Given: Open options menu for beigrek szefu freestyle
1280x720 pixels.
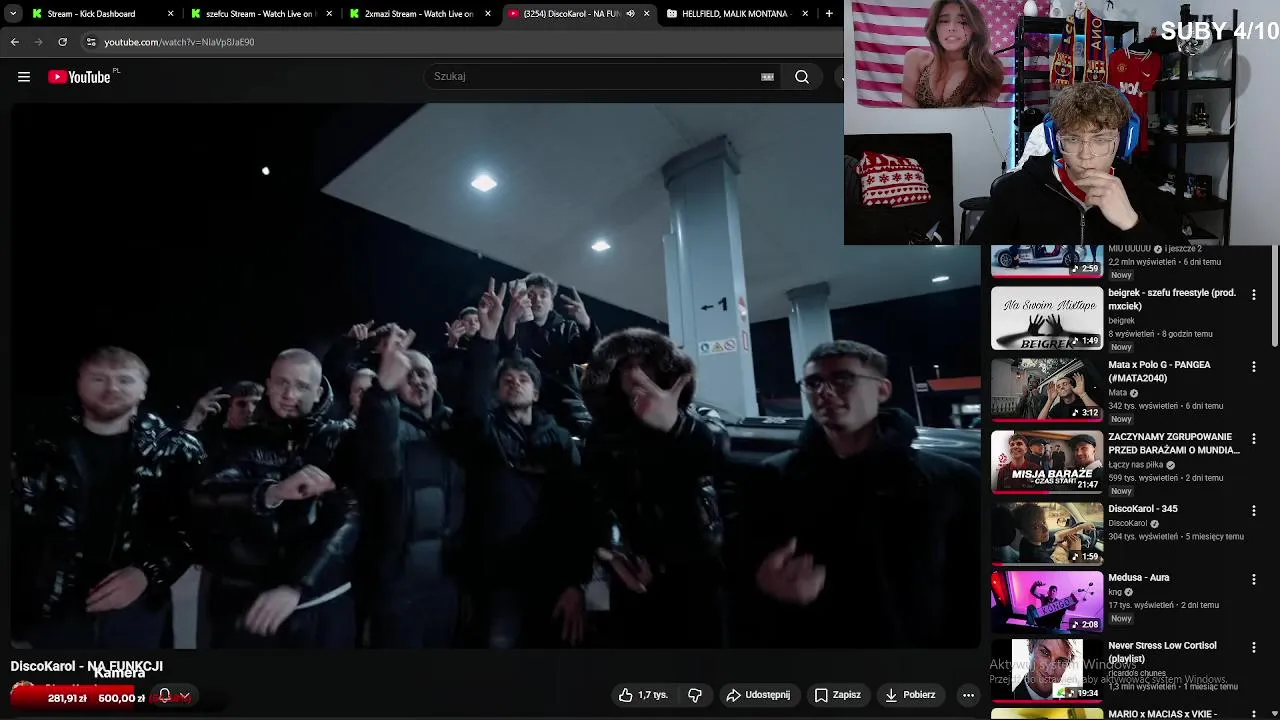Looking at the screenshot, I should pyautogui.click(x=1253, y=295).
